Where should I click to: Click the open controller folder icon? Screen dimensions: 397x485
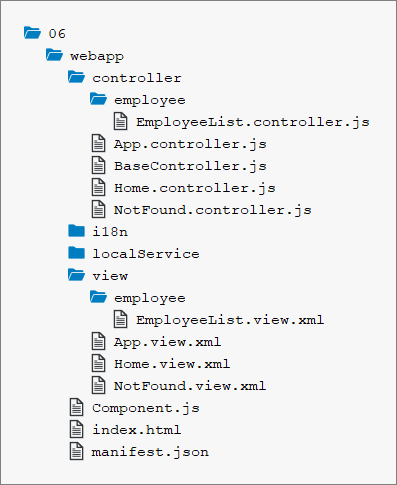76,77
